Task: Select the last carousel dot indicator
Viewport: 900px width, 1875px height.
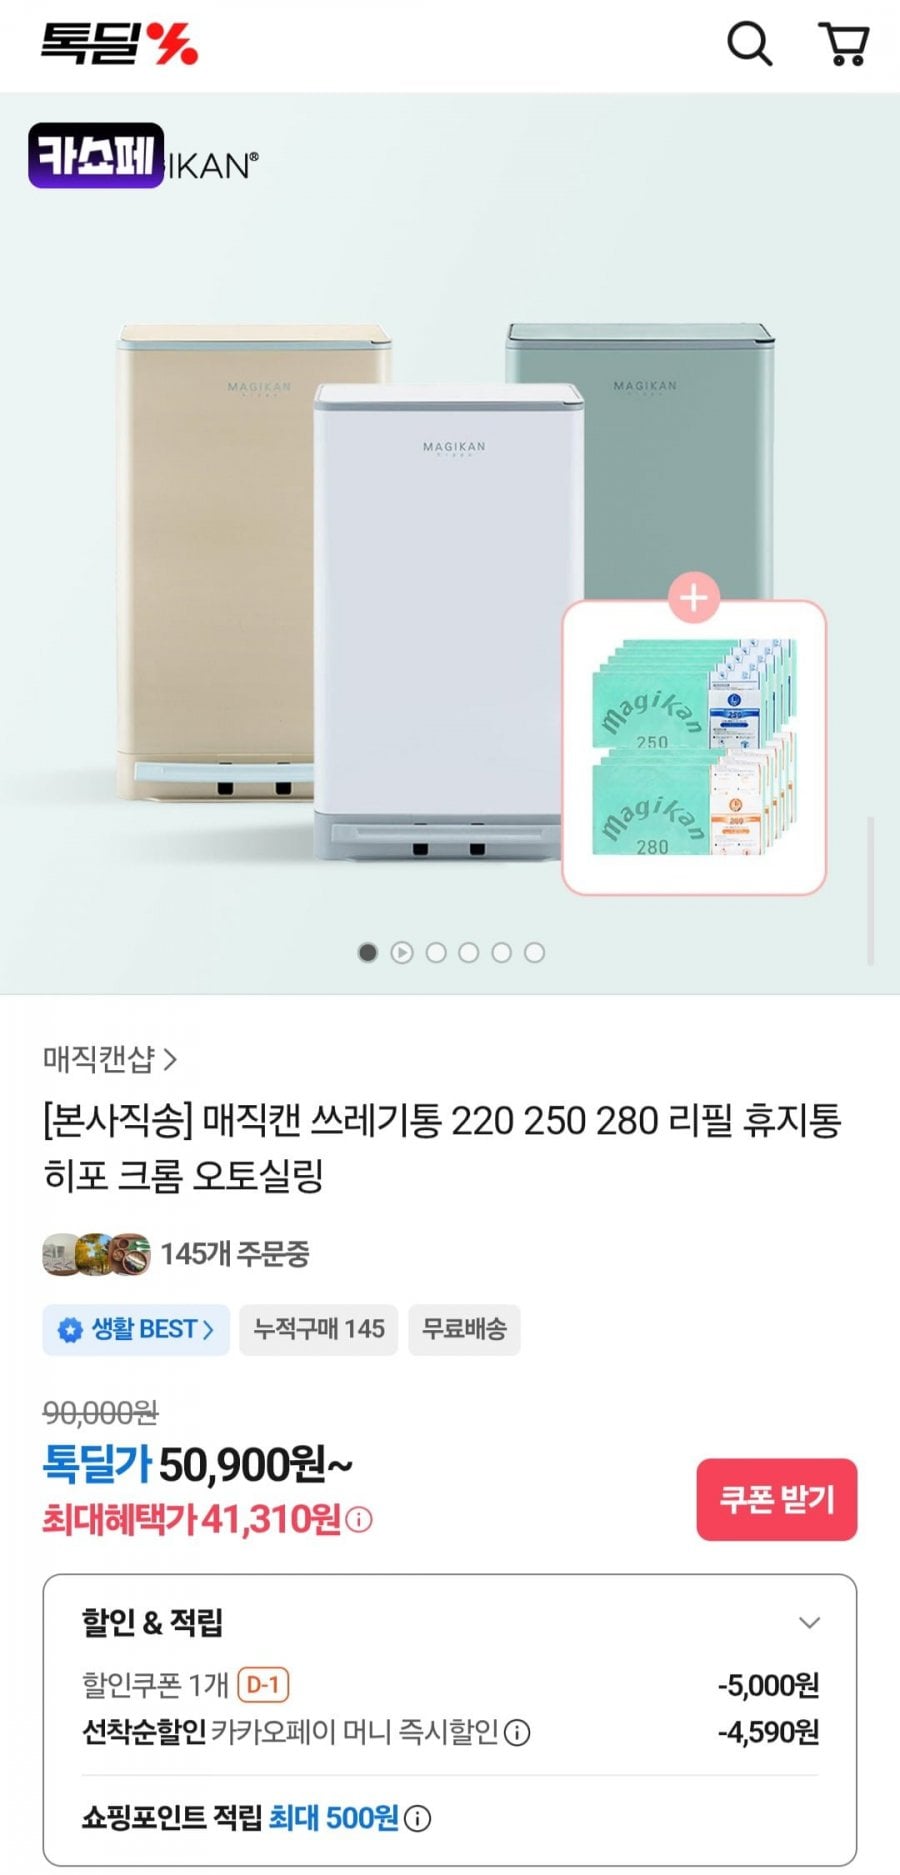Action: [535, 953]
